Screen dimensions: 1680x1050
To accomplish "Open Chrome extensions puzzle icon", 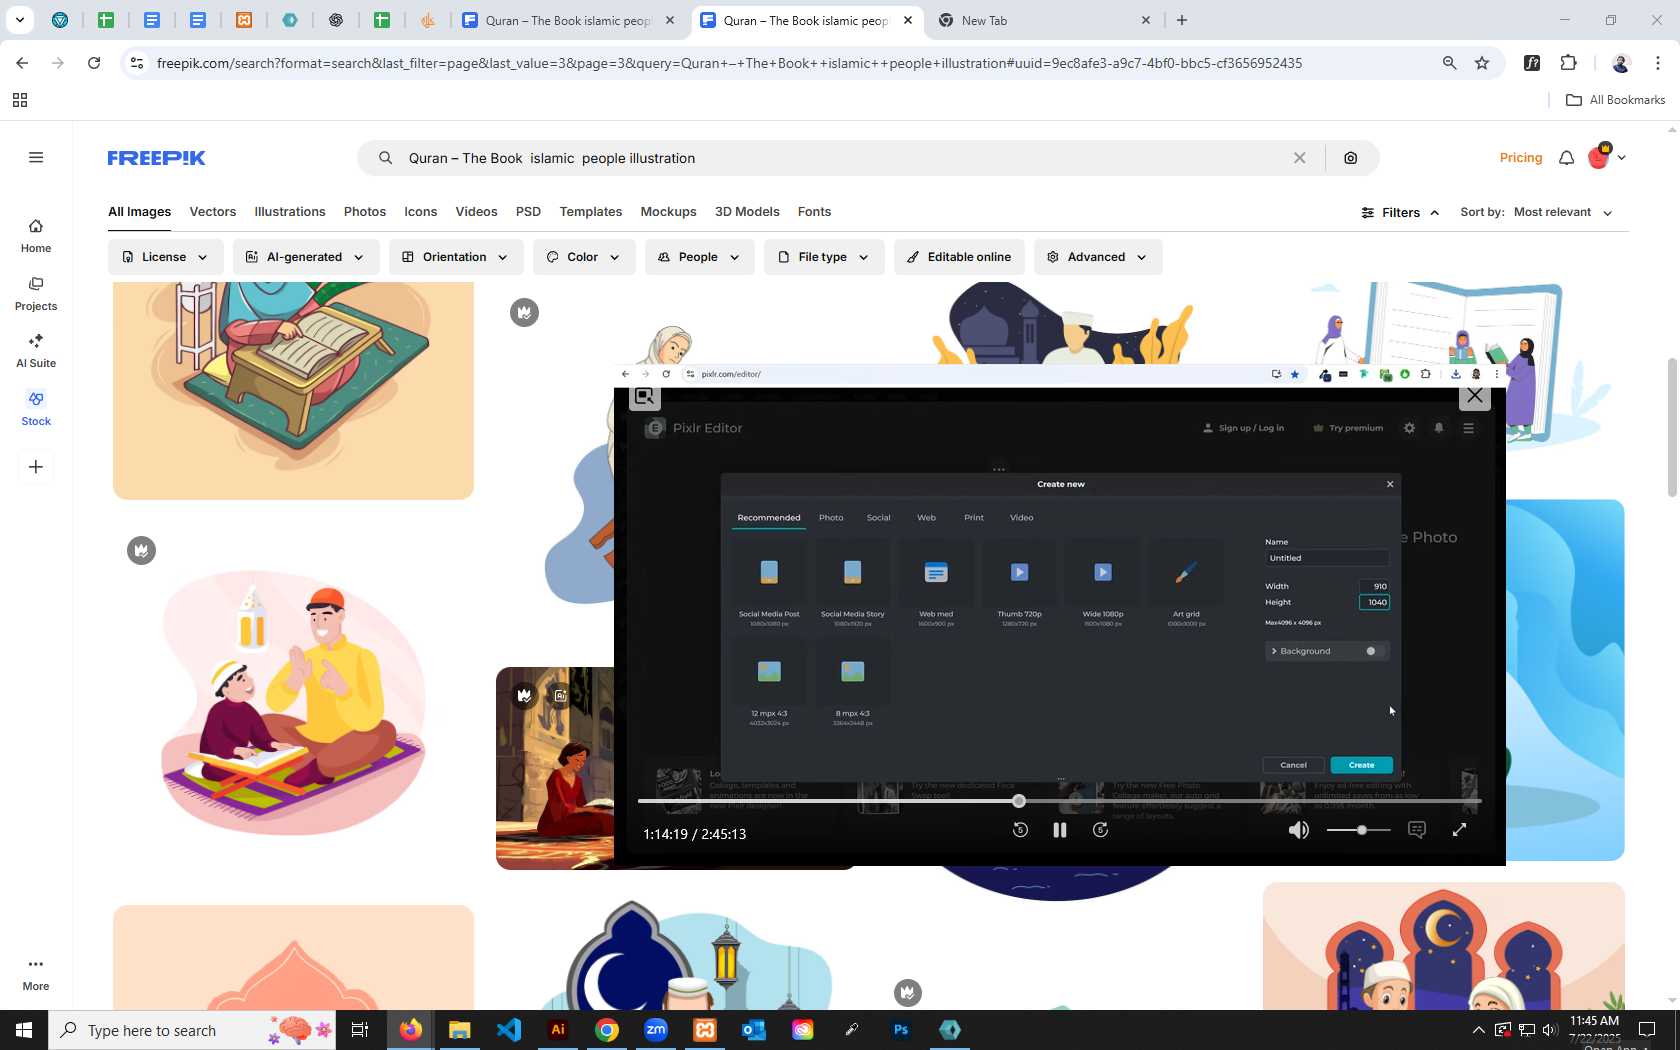I will (1568, 63).
